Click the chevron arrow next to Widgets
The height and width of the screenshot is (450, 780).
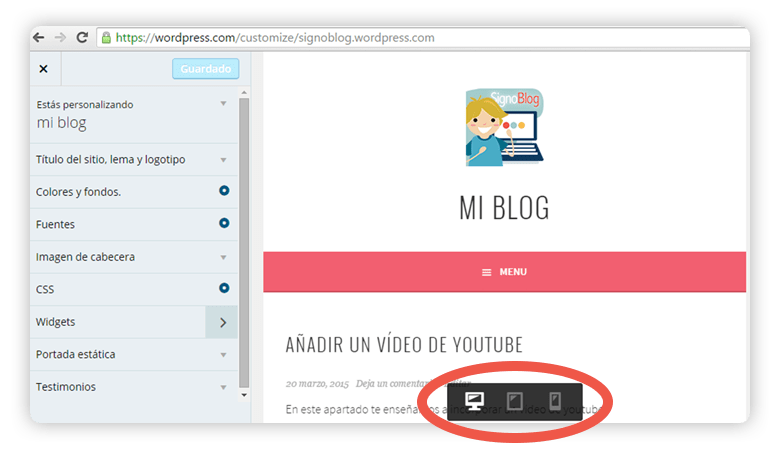pos(222,322)
